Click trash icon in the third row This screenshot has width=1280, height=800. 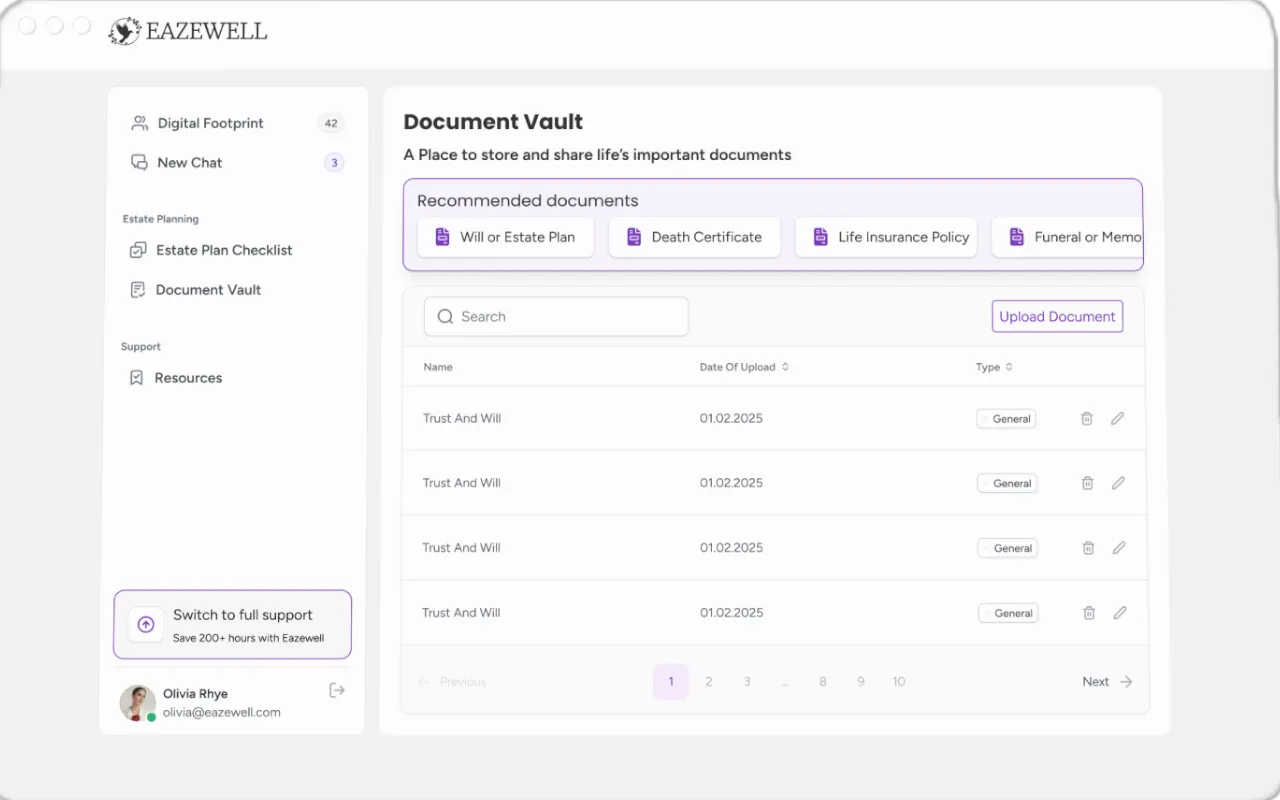pos(1088,548)
